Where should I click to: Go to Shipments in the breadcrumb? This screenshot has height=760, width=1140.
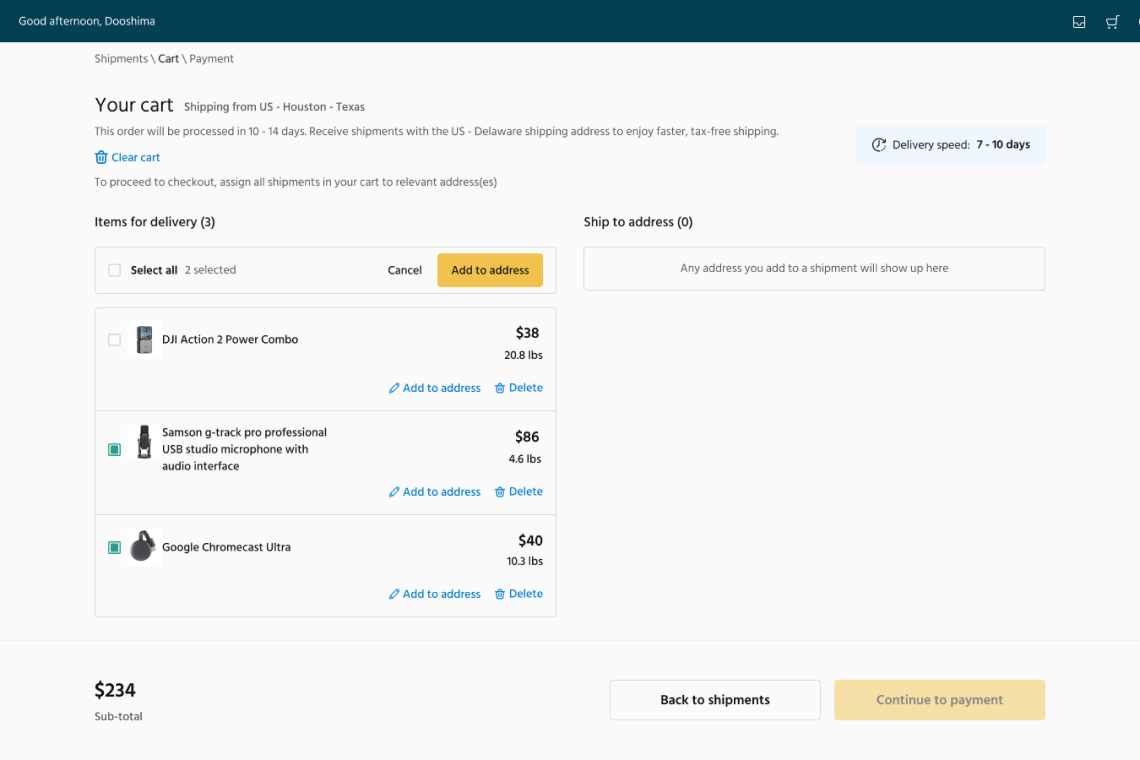pyautogui.click(x=121, y=59)
